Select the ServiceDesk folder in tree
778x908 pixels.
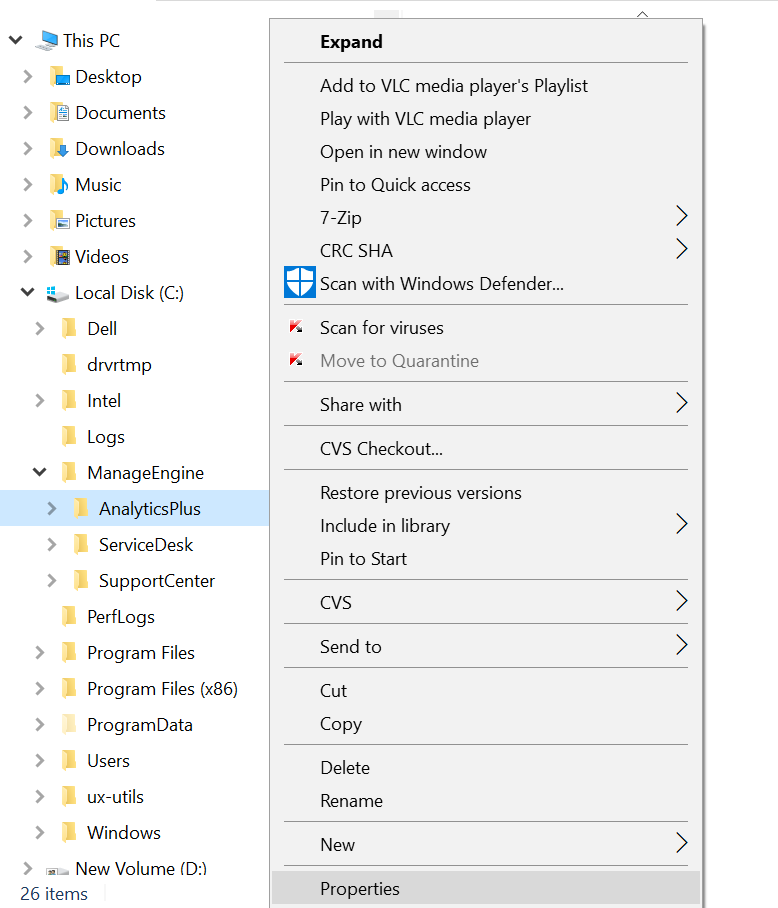point(146,545)
